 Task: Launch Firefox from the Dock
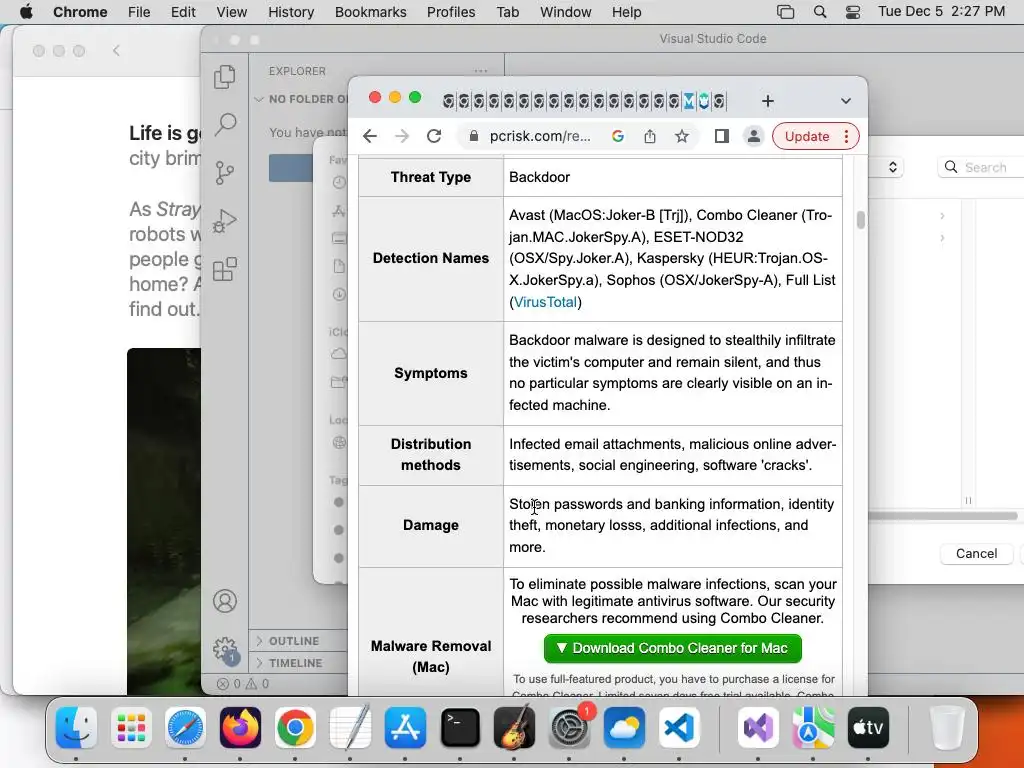click(240, 727)
